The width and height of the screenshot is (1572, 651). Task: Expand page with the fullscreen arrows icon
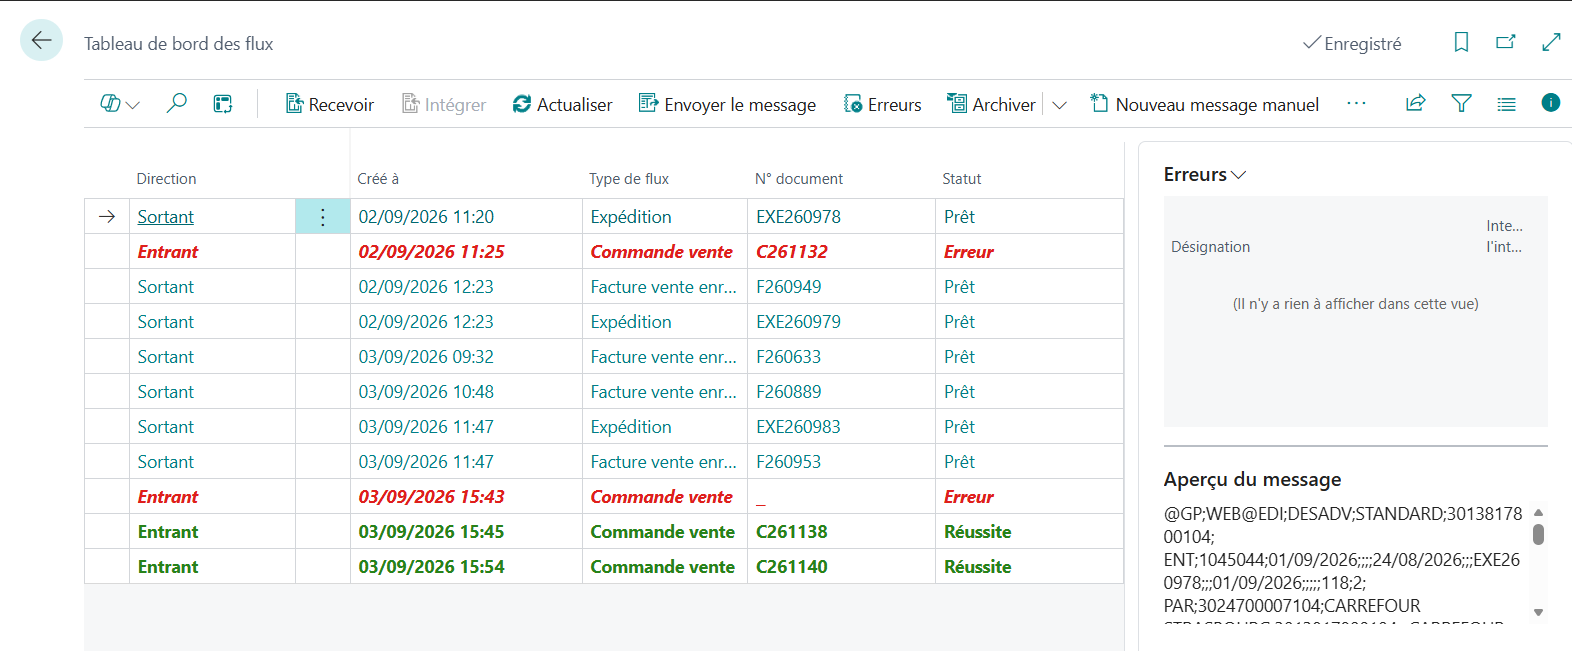point(1551,42)
